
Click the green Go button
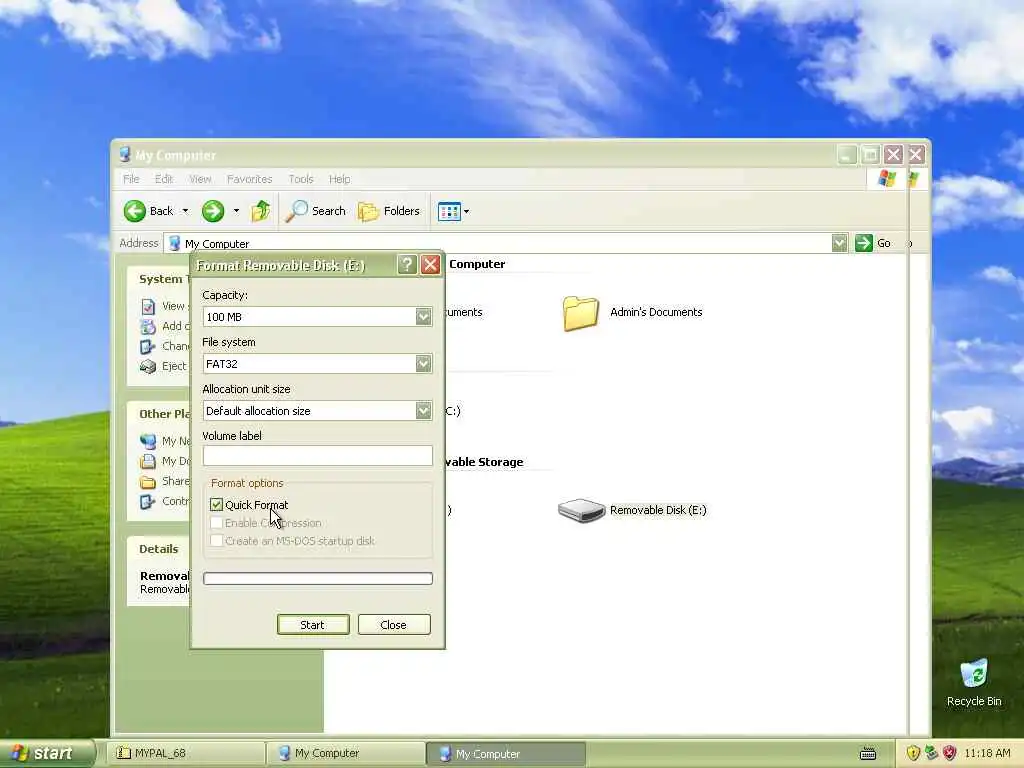tap(873, 243)
